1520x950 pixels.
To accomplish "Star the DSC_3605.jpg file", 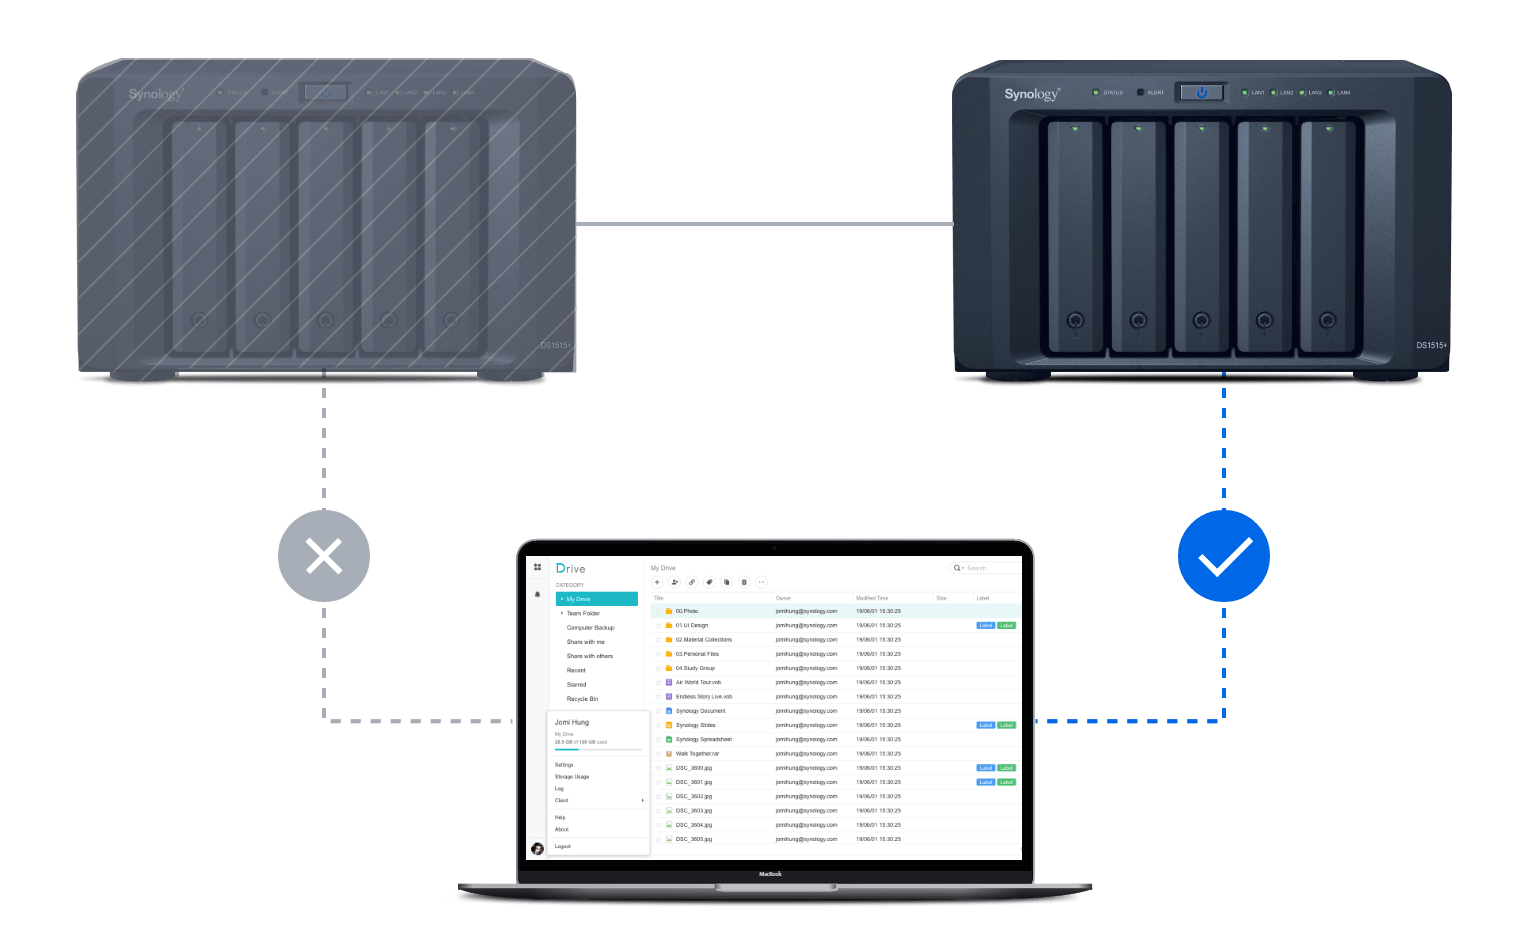I will 659,839.
